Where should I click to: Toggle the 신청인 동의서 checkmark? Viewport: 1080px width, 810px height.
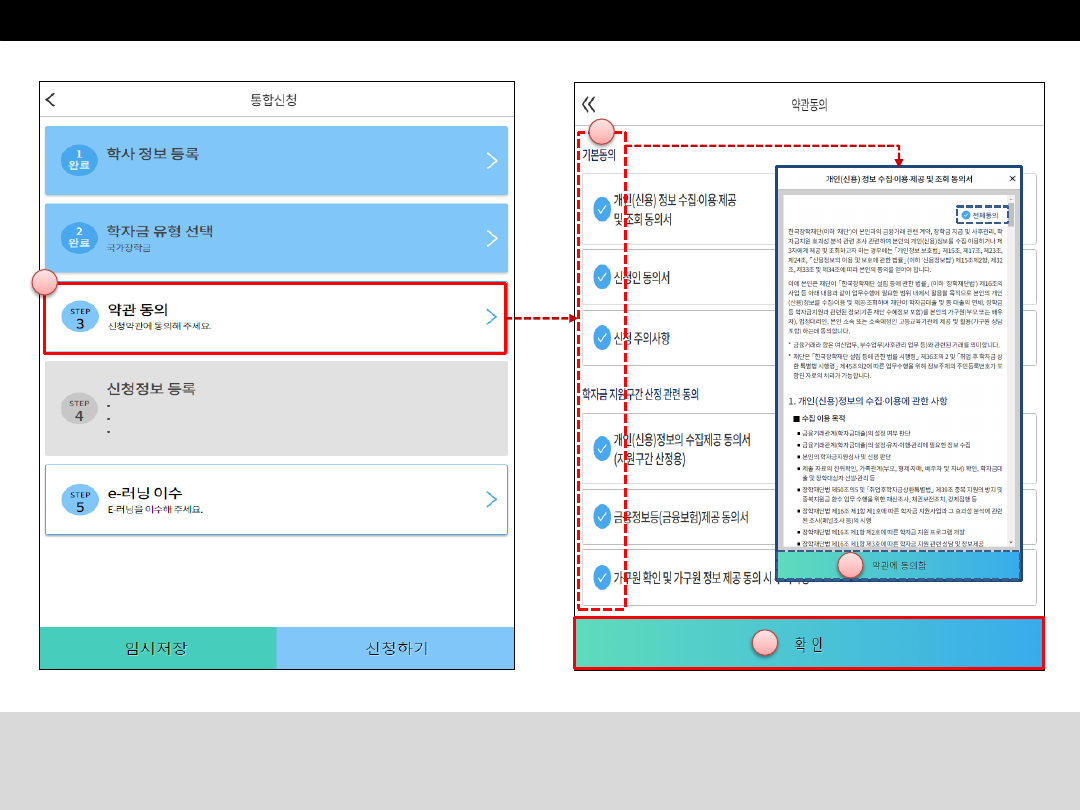(602, 276)
